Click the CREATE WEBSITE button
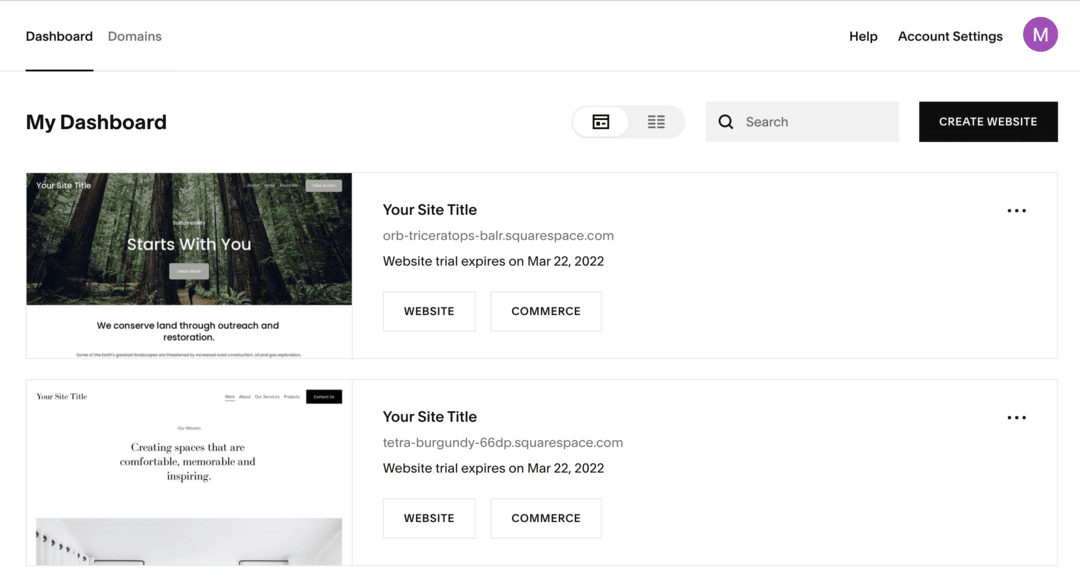Screen dimensions: 1080x577 pos(988,121)
